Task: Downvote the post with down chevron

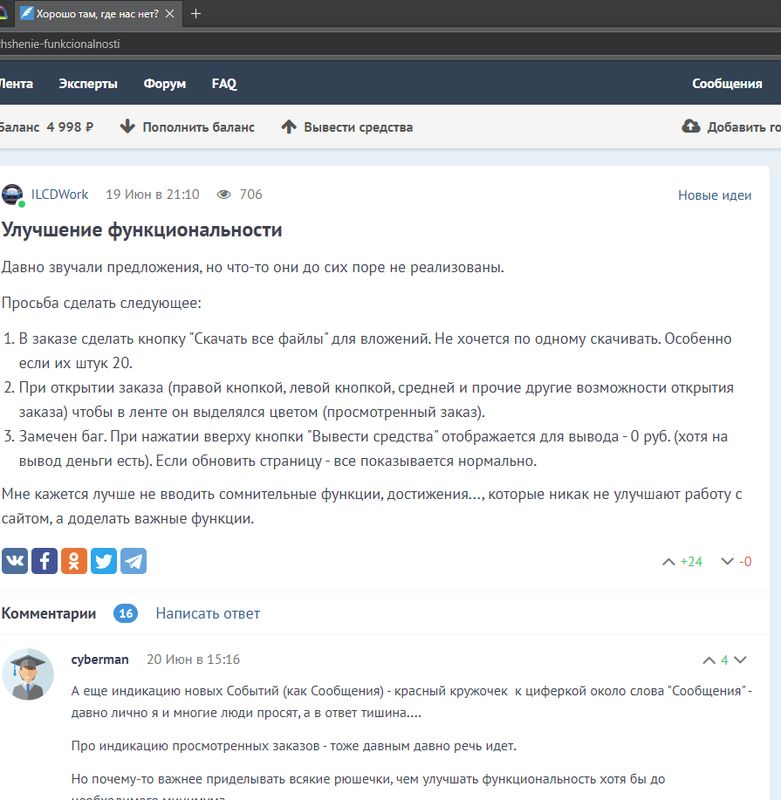Action: [x=727, y=562]
